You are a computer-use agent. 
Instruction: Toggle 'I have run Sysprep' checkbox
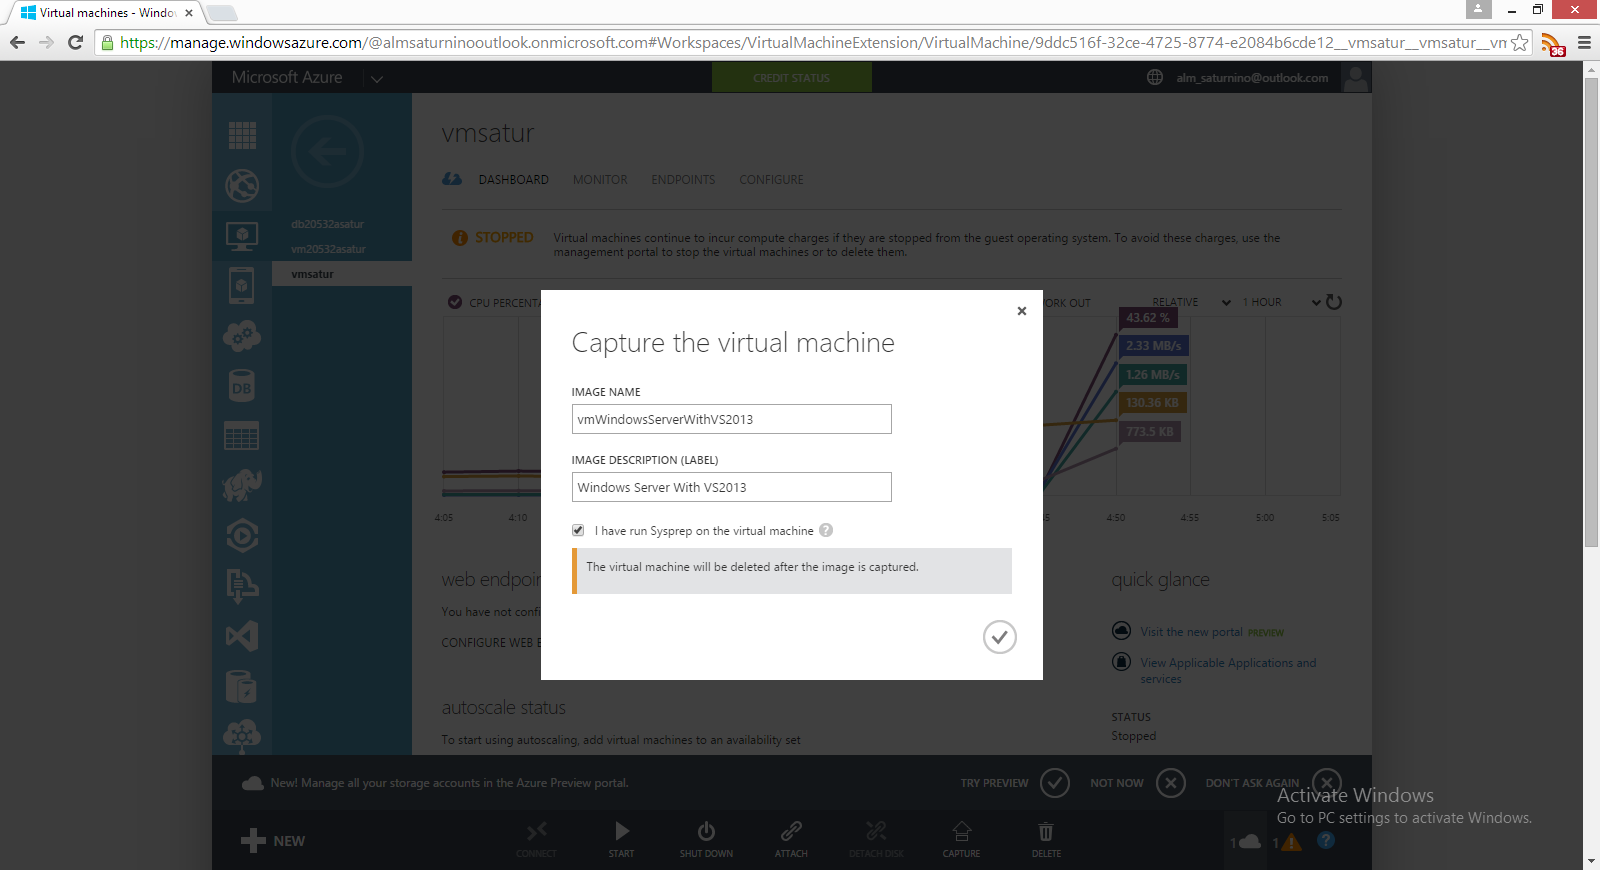[x=578, y=530]
